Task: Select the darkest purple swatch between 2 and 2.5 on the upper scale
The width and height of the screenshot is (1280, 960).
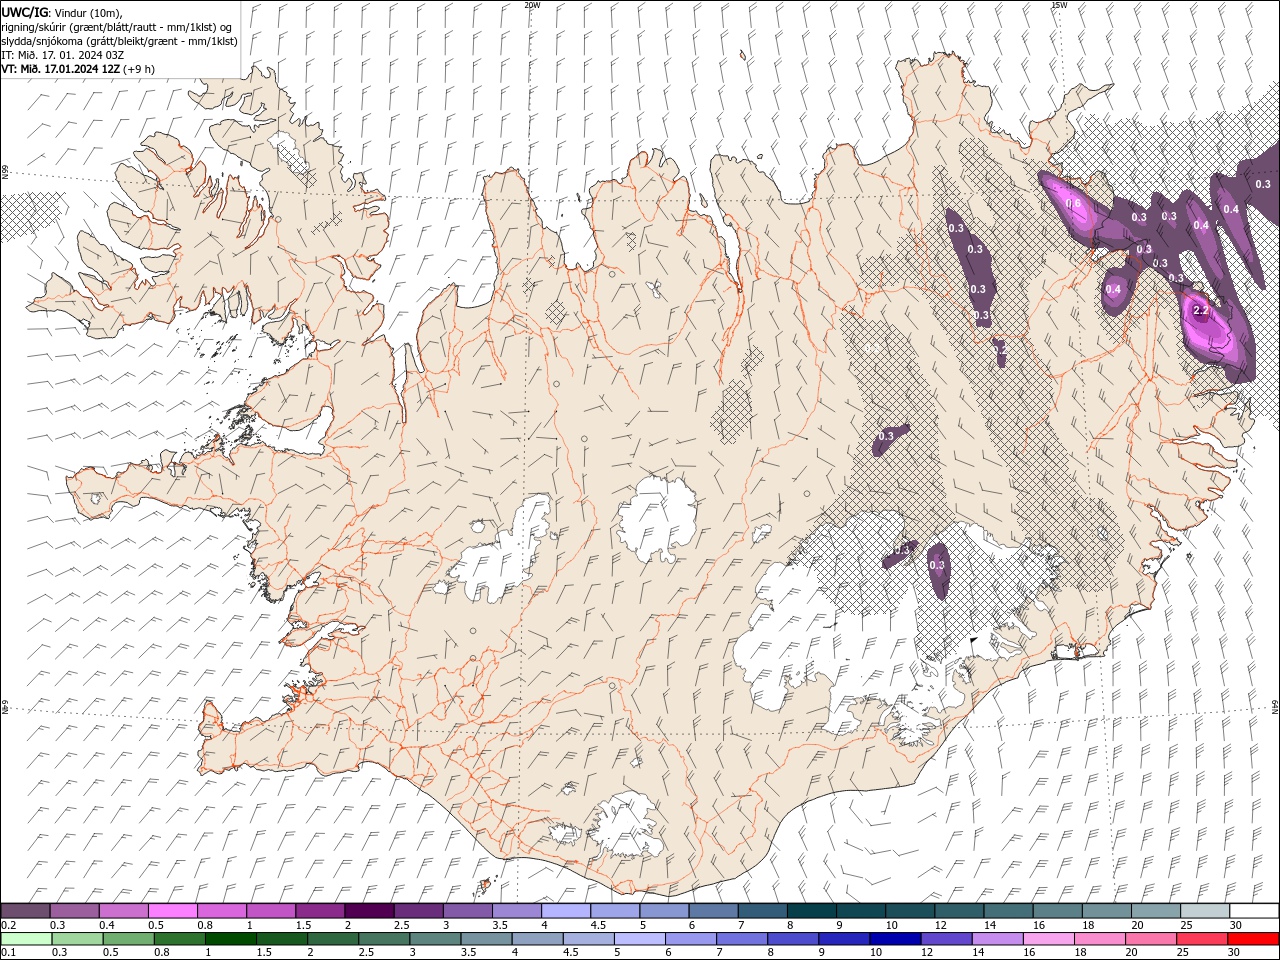Action: [x=370, y=911]
